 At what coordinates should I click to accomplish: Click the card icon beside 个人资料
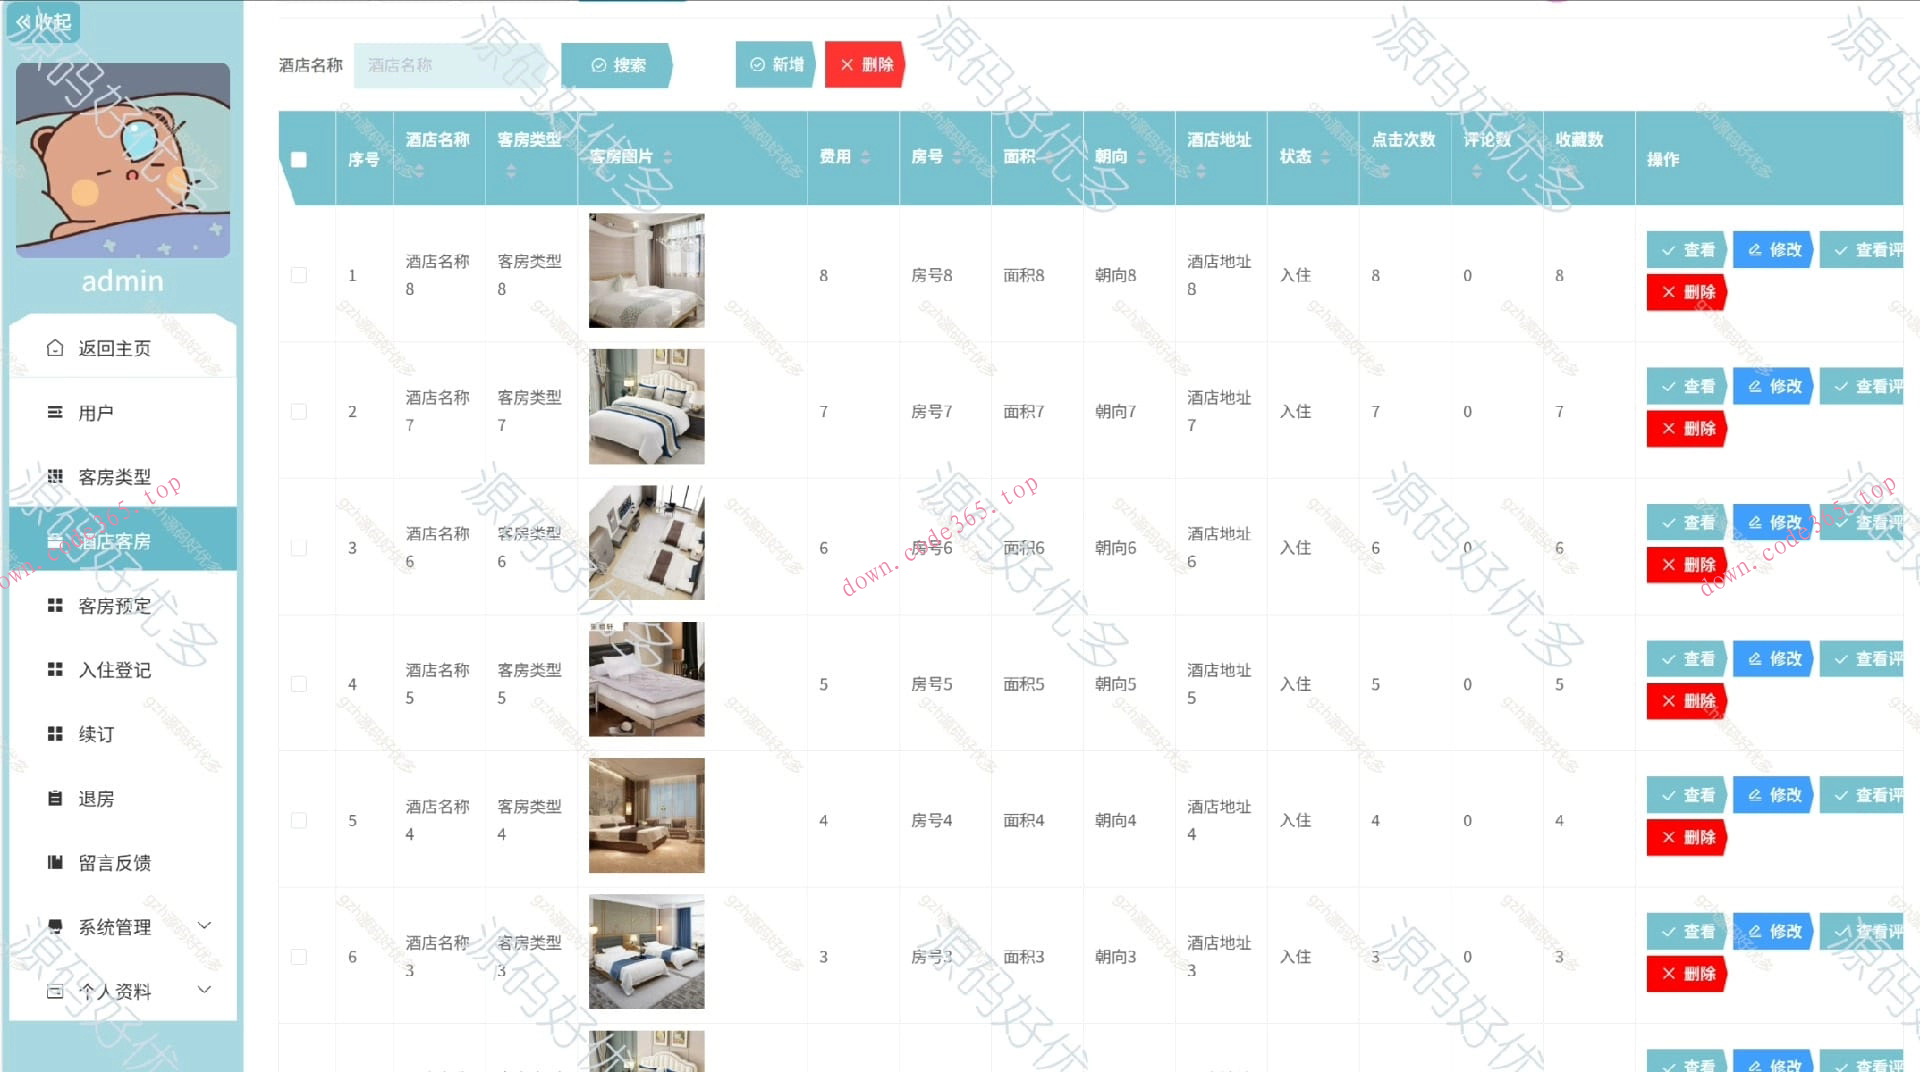pos(55,992)
